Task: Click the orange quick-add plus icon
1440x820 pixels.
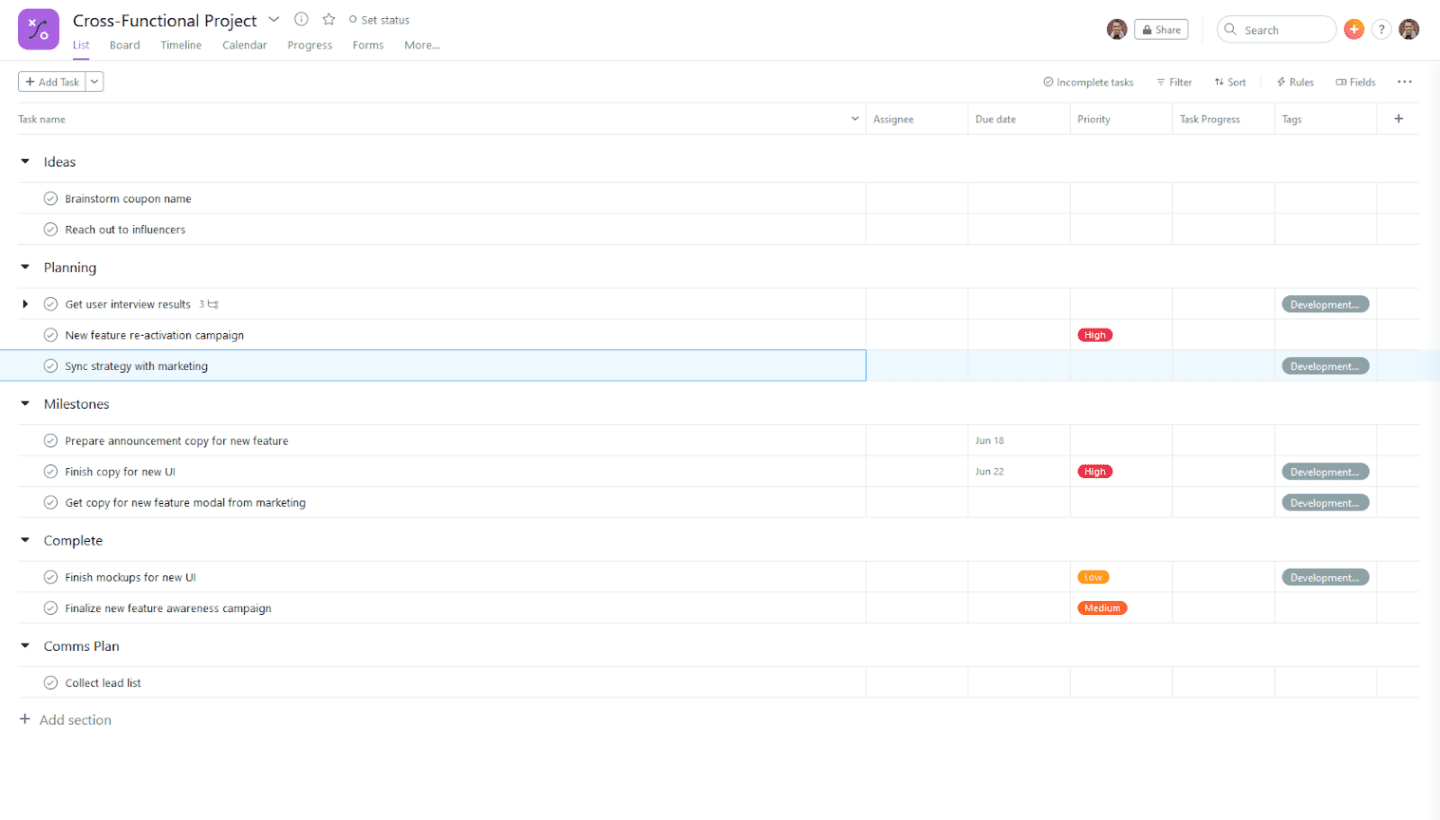Action: [1354, 30]
